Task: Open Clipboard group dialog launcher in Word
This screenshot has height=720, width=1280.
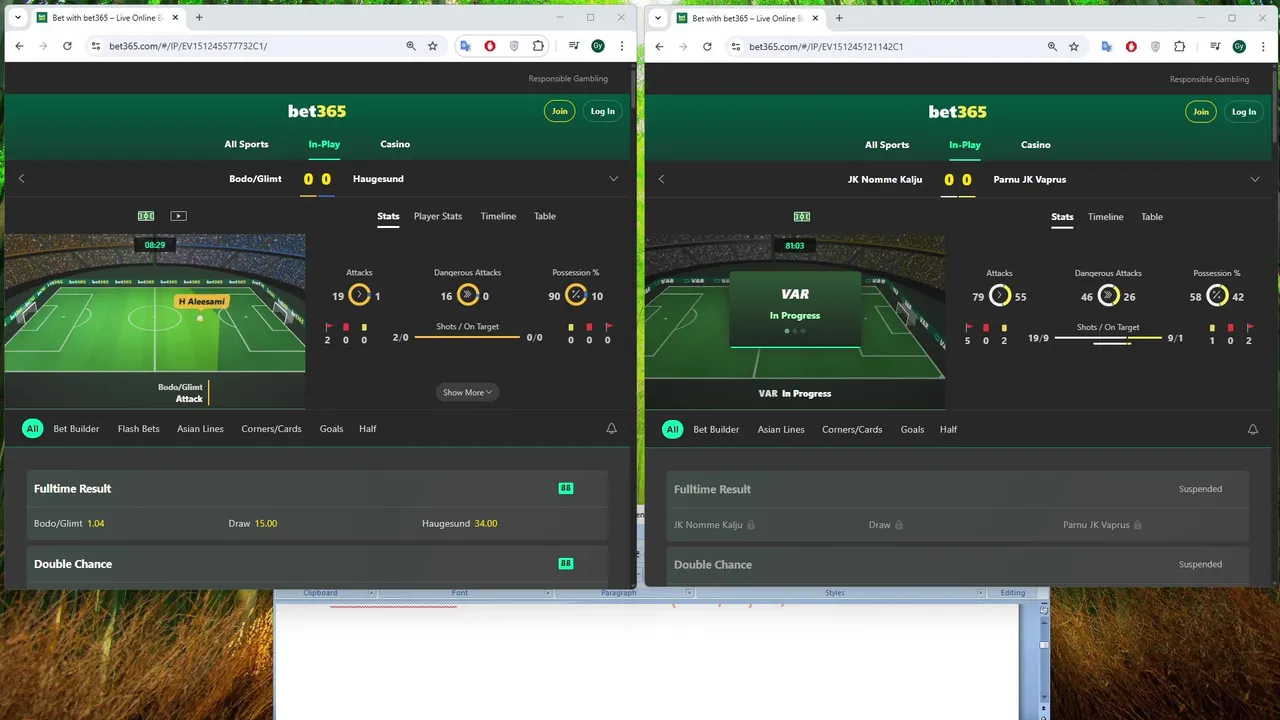Action: tap(371, 593)
